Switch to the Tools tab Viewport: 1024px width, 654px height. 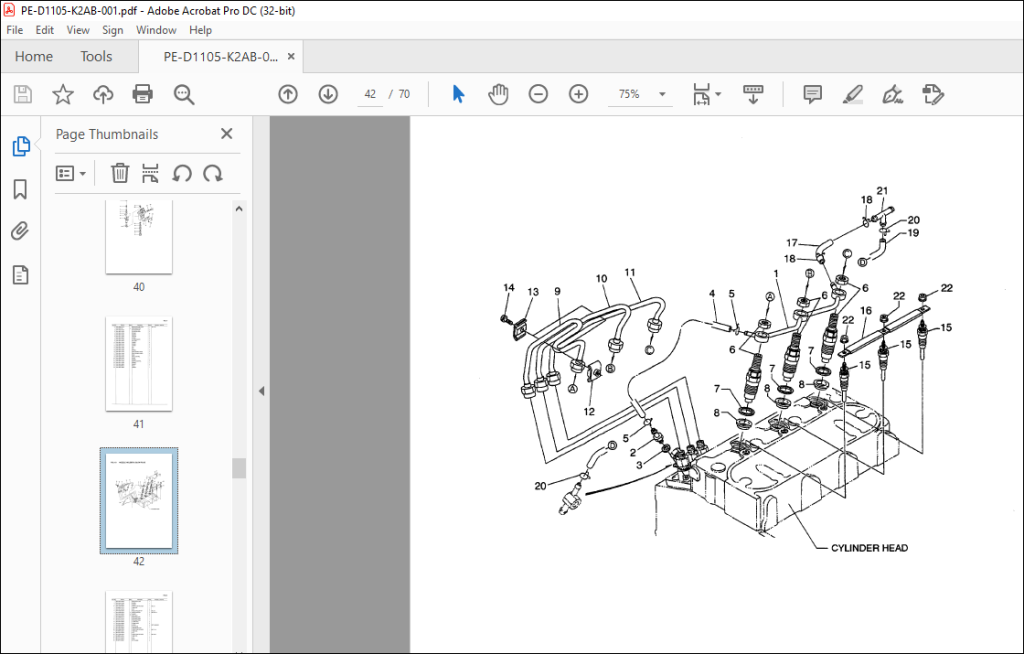96,57
